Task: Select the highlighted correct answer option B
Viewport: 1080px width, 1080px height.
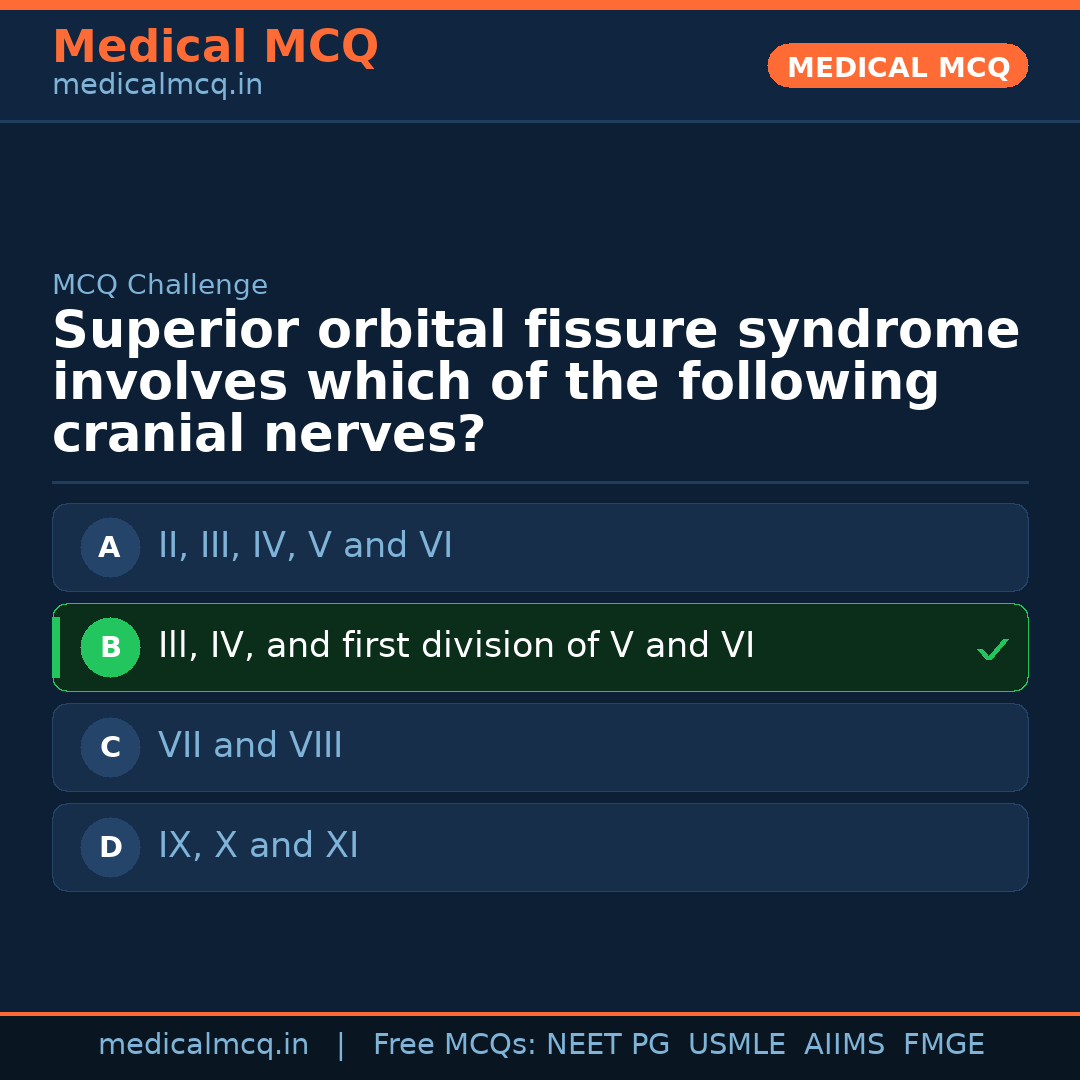Action: (540, 647)
